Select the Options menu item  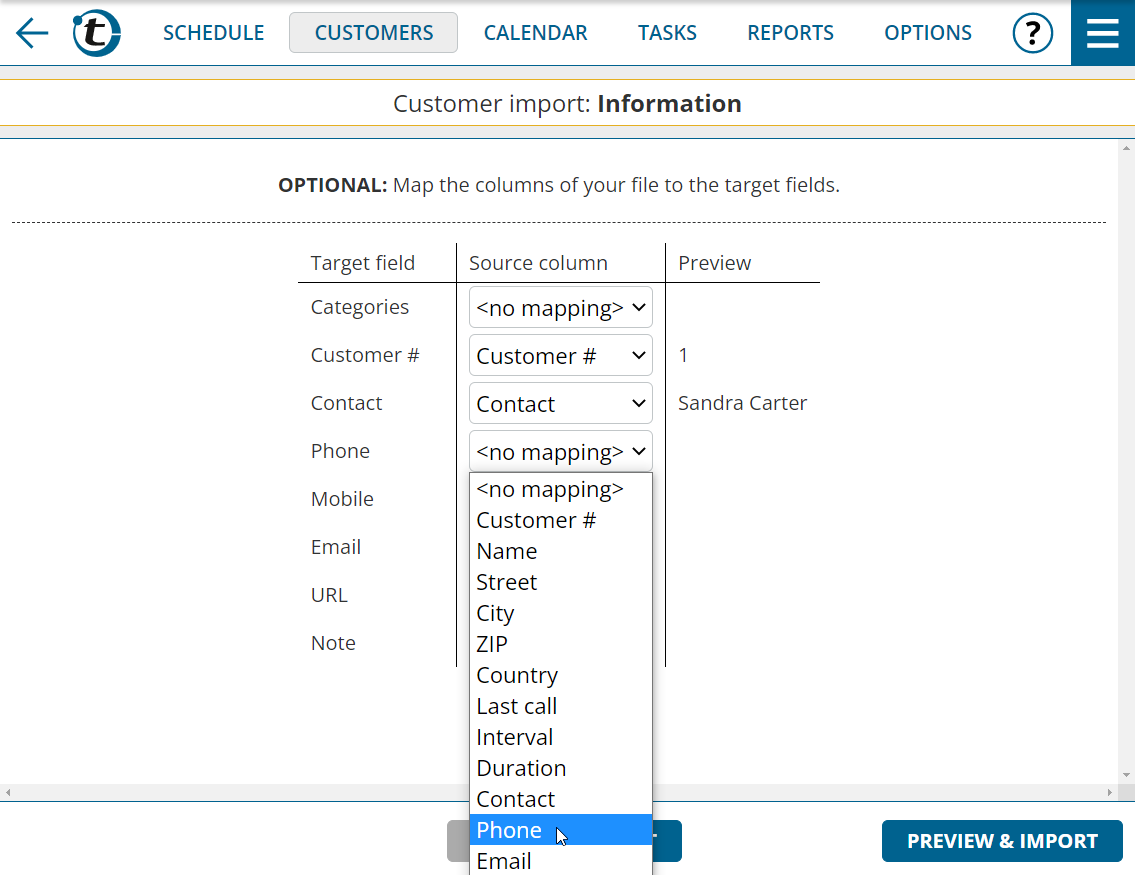927,33
